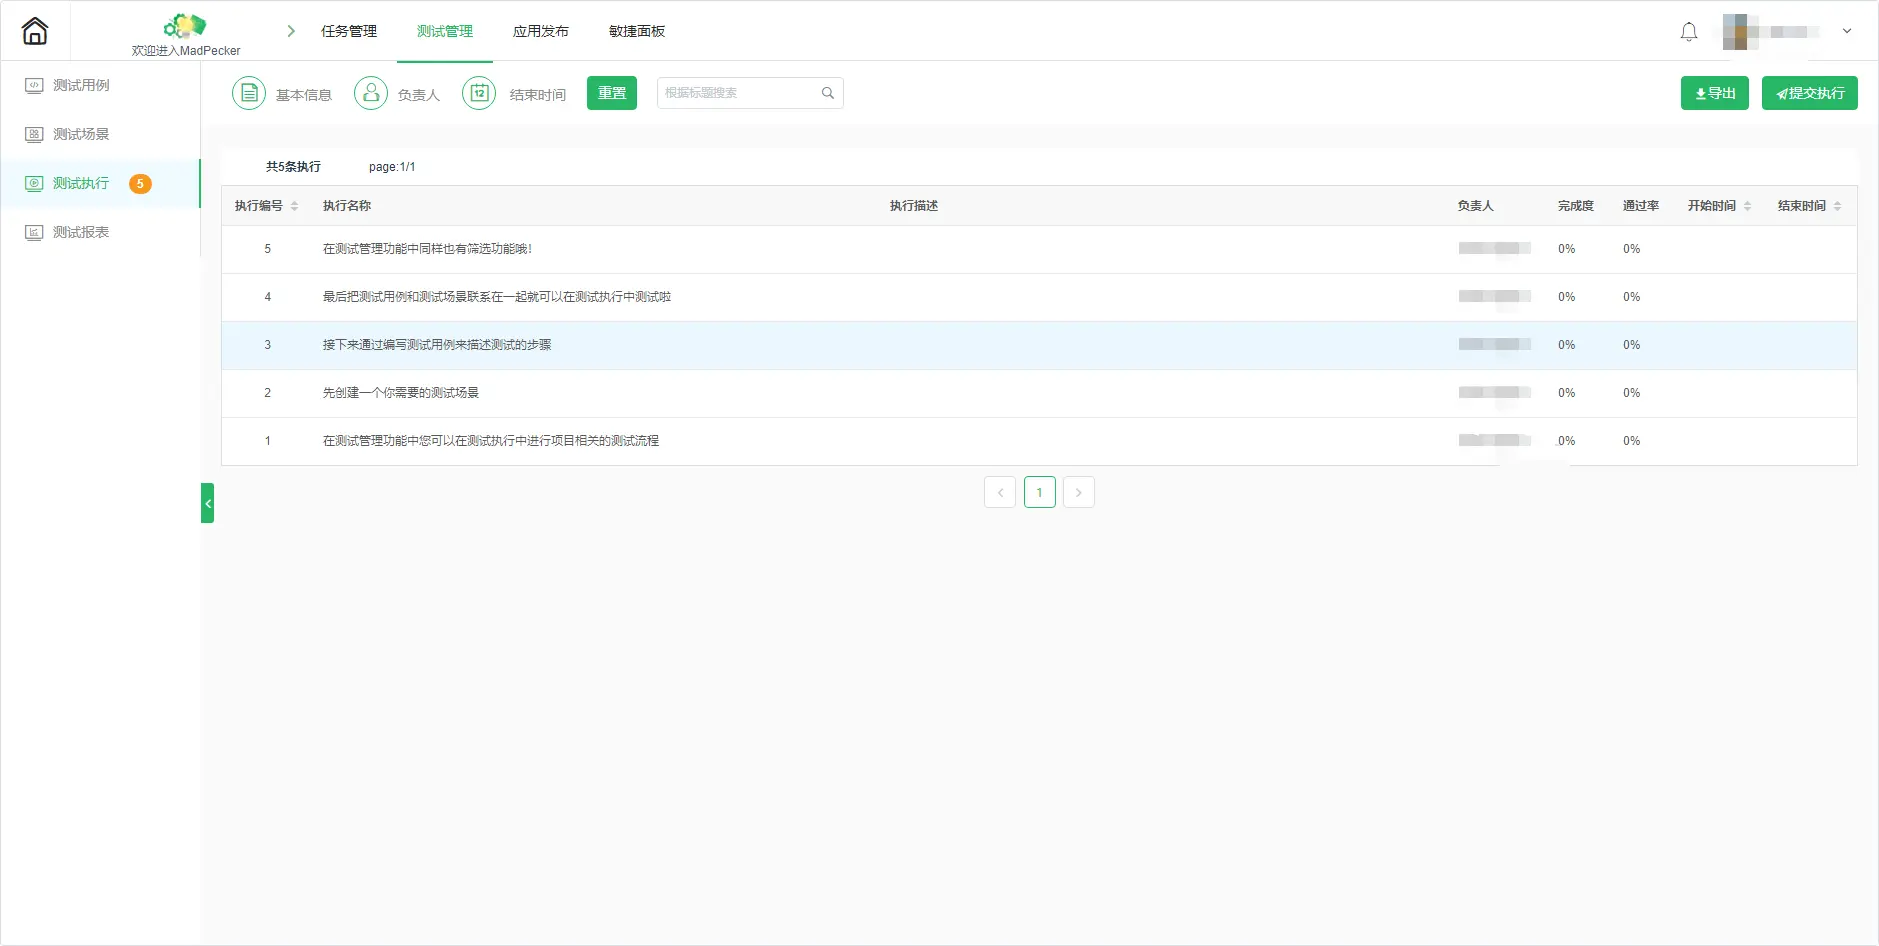Open the notifications bell
Viewport: 1879px width, 946px height.
(1689, 32)
